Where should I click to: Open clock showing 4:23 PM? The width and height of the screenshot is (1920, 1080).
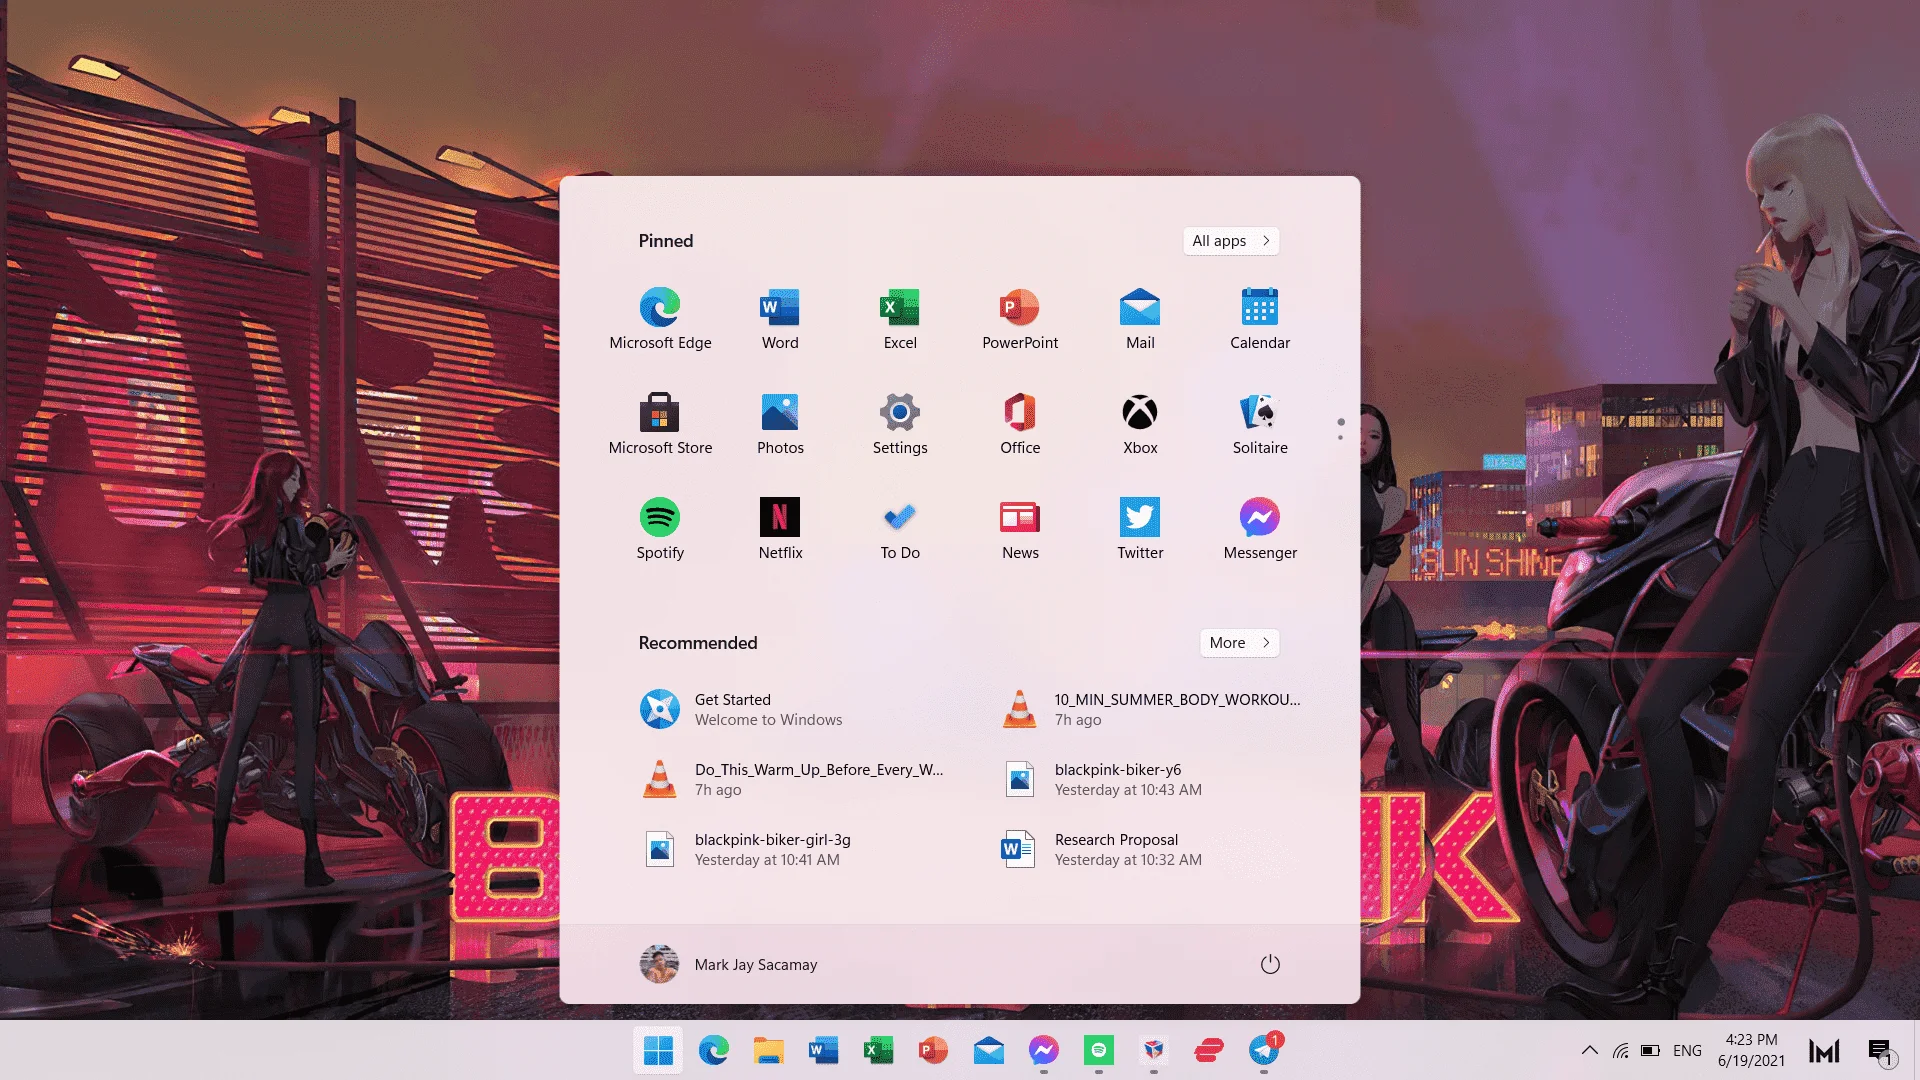coord(1751,1050)
